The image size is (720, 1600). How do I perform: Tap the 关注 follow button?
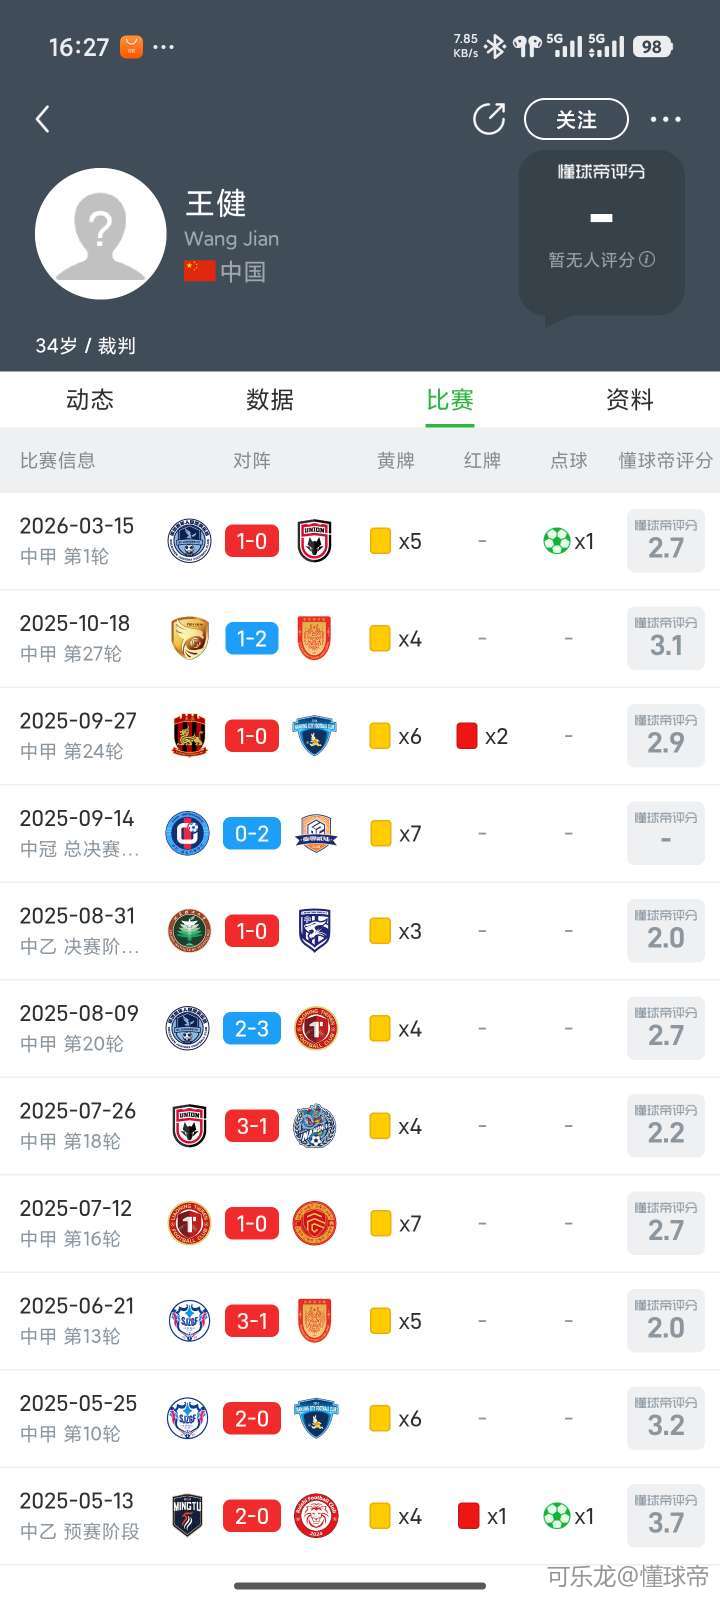click(576, 120)
